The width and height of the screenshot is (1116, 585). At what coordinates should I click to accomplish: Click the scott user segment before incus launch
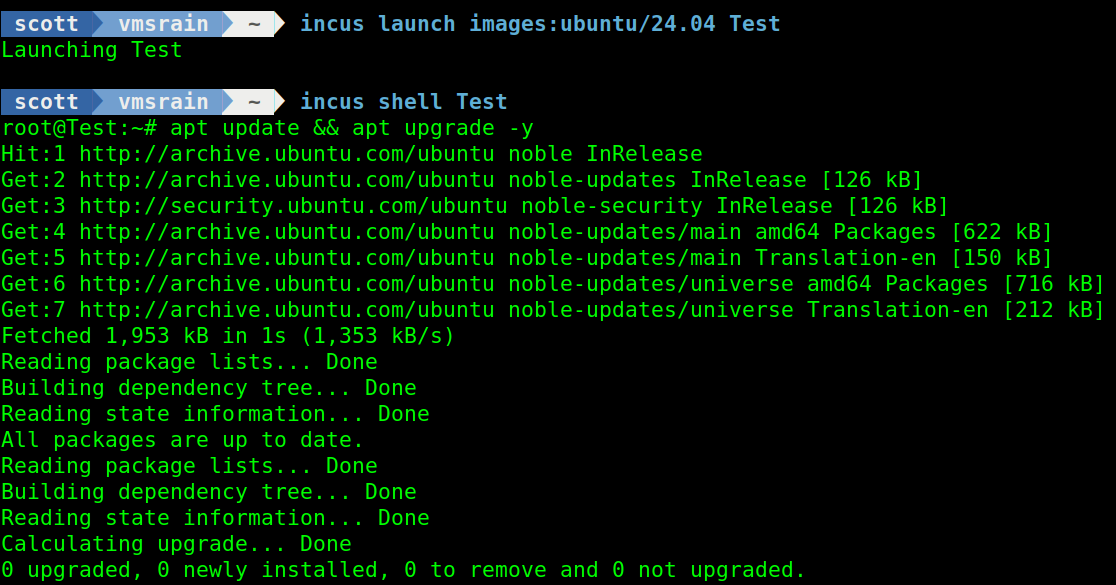point(46,23)
